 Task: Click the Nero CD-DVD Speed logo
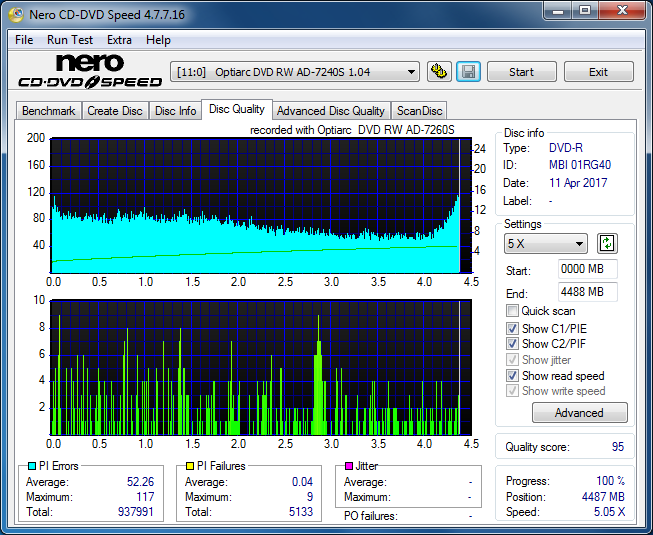(x=90, y=71)
